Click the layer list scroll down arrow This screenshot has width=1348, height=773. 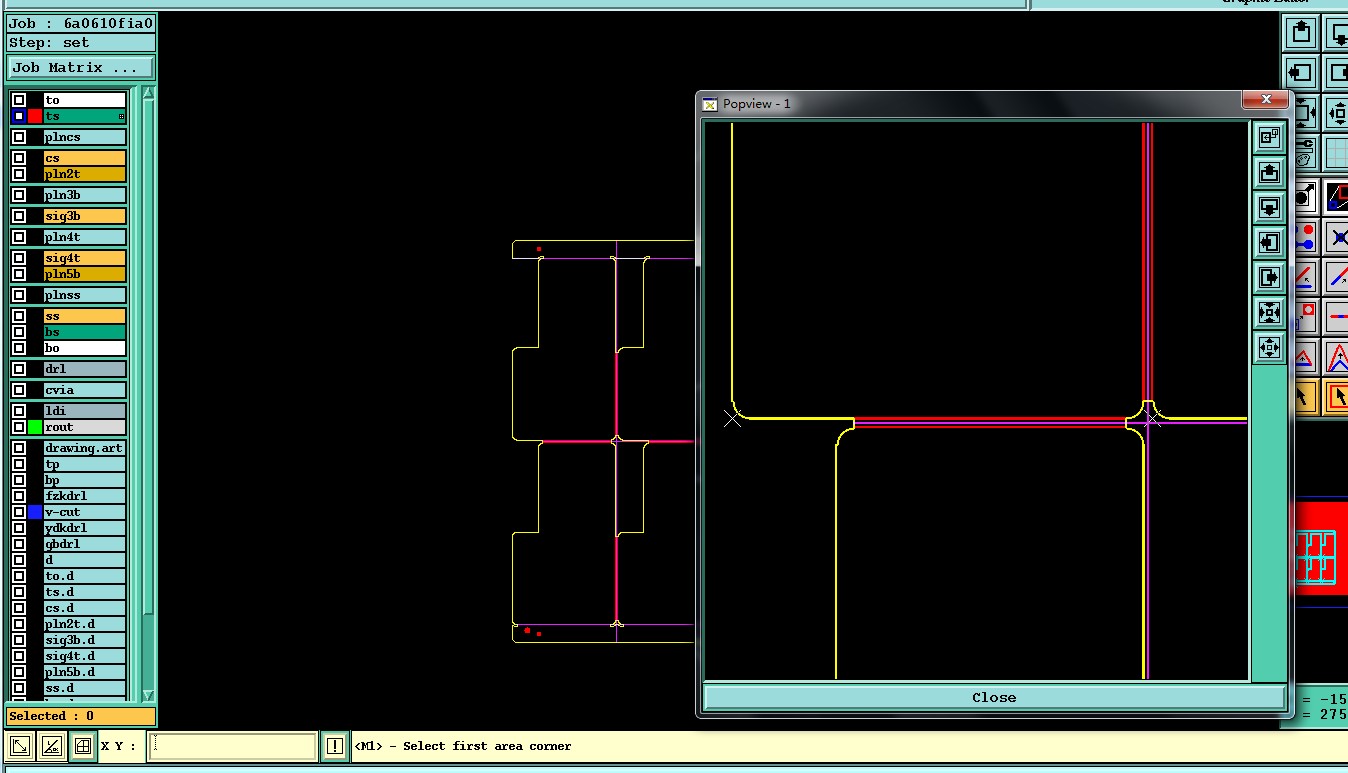[x=148, y=695]
